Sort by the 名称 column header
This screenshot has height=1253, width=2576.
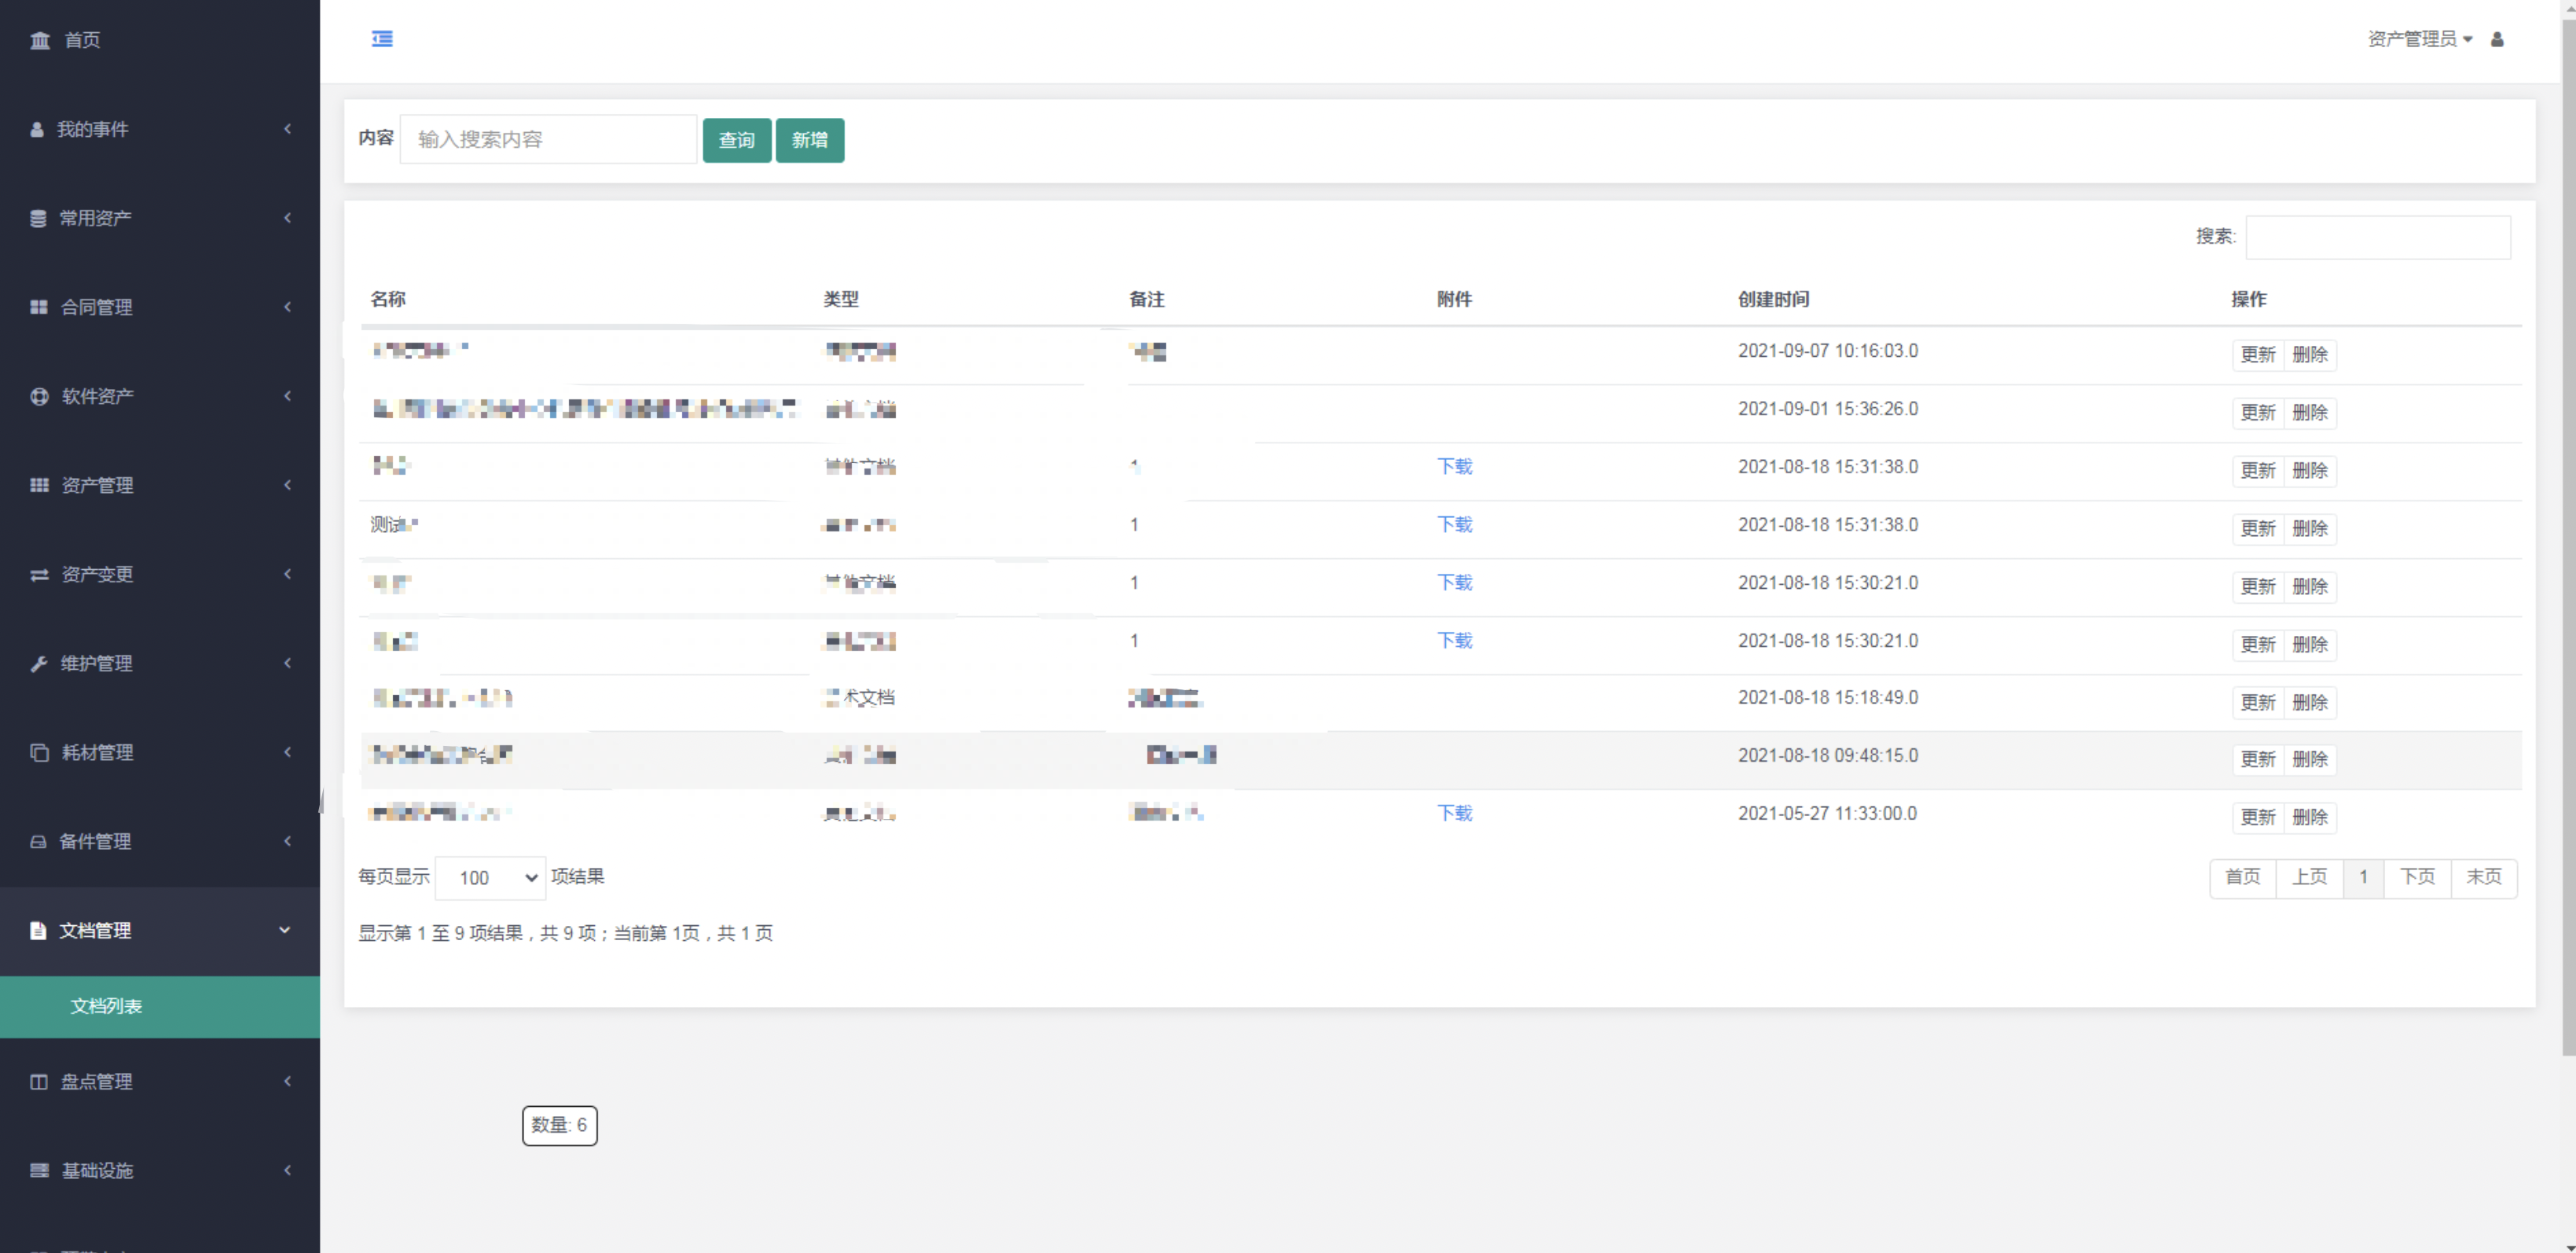pyautogui.click(x=388, y=299)
